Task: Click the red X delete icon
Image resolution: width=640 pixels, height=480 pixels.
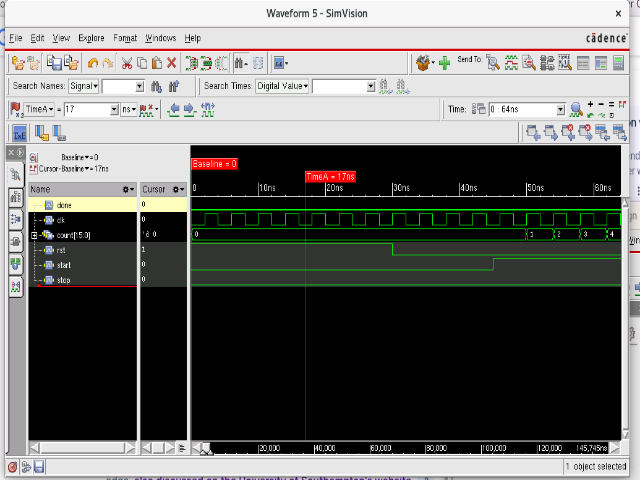Action: pyautogui.click(x=171, y=63)
